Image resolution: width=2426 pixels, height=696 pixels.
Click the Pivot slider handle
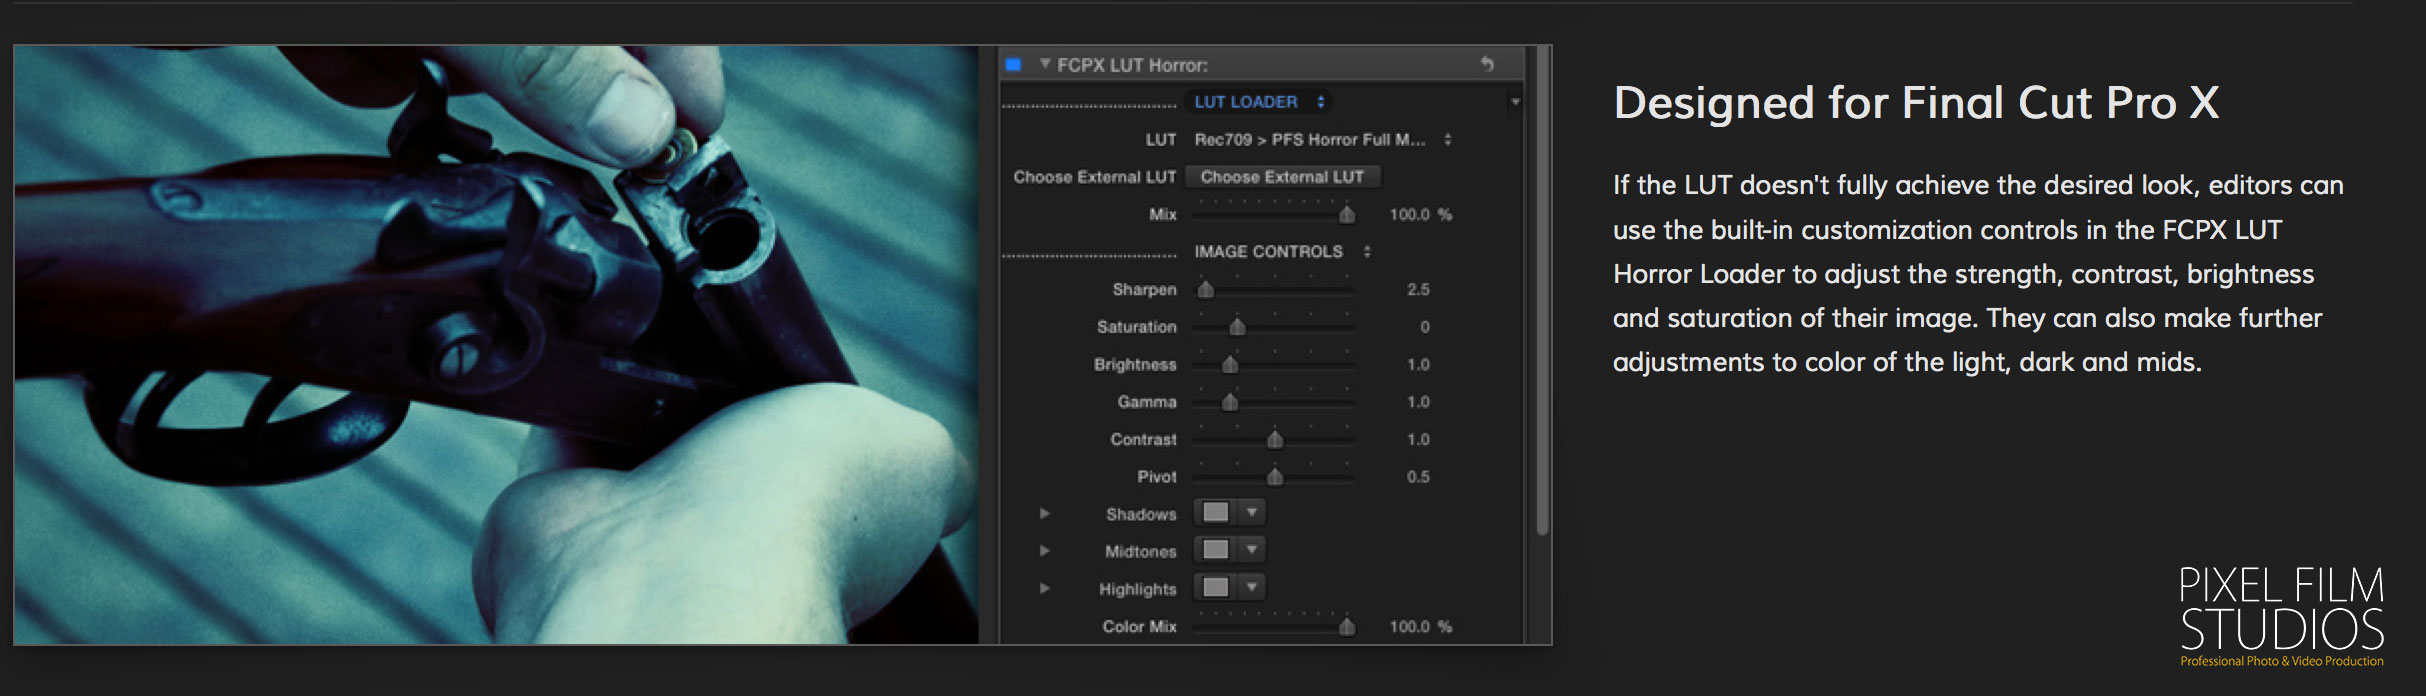pos(1275,477)
